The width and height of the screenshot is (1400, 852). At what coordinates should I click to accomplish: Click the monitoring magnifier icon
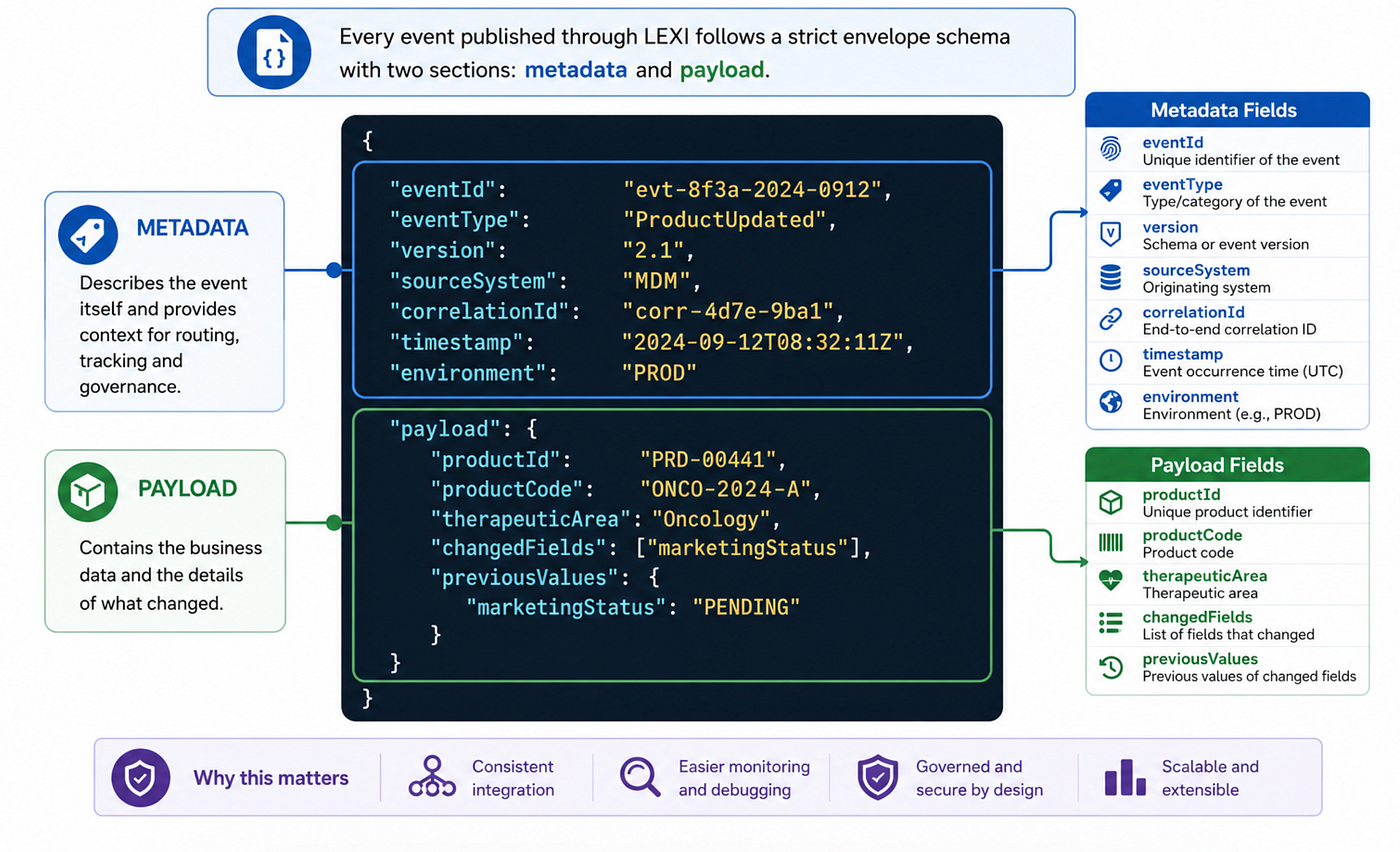(x=640, y=777)
